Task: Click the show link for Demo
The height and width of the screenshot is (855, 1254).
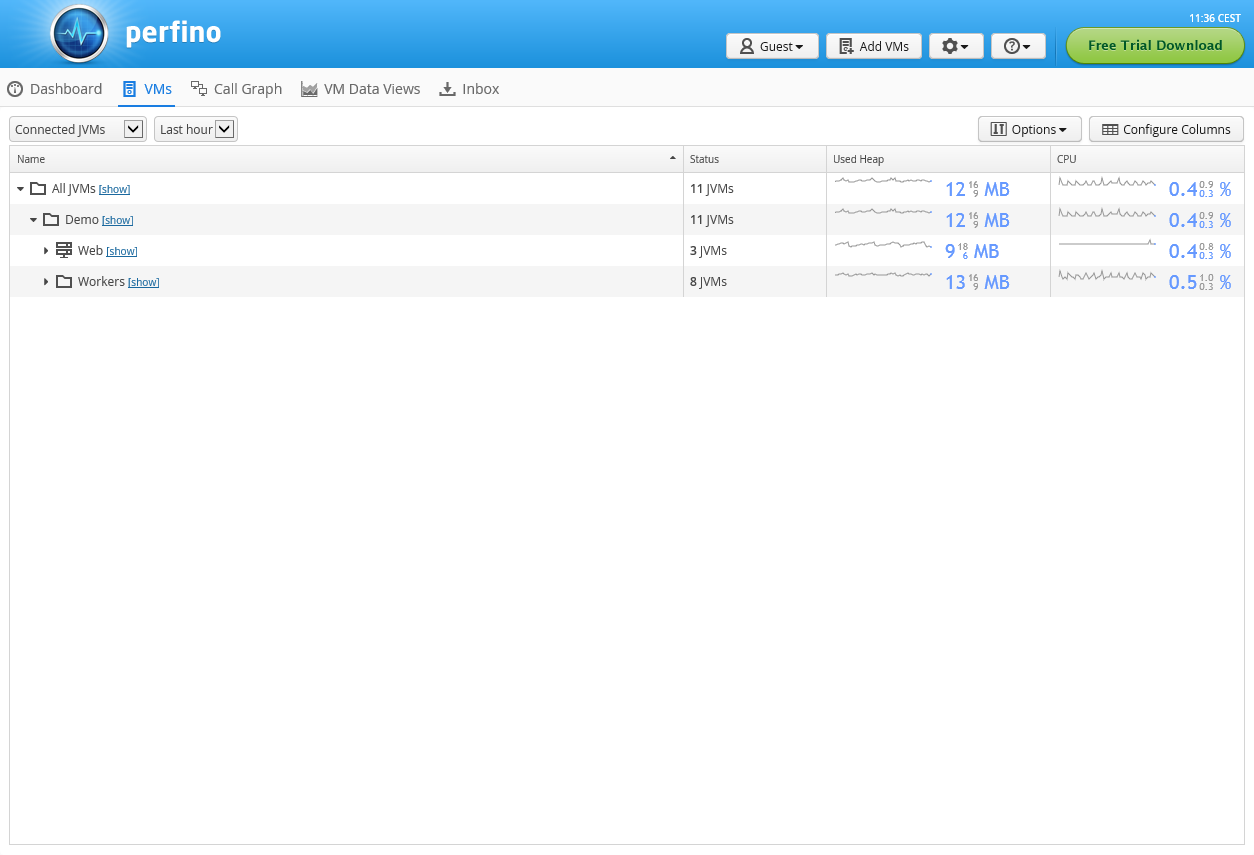Action: [x=118, y=220]
